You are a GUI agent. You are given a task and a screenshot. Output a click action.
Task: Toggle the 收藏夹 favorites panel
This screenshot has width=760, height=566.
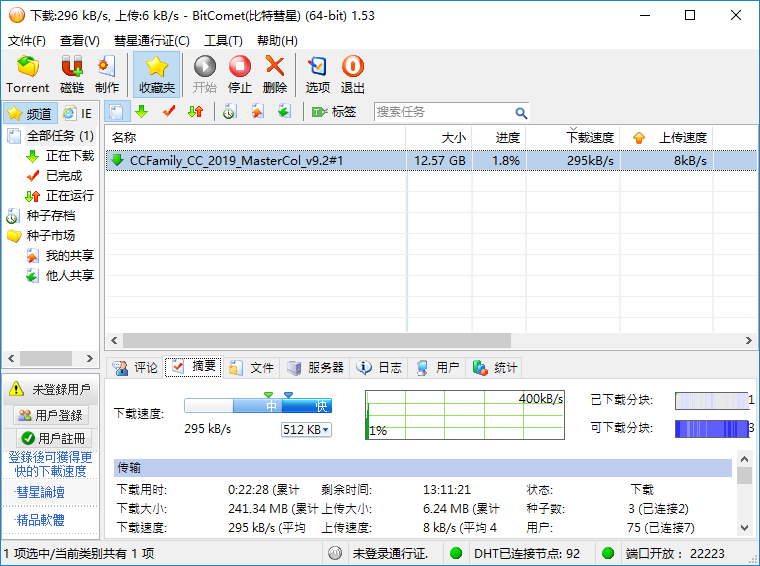click(x=157, y=75)
